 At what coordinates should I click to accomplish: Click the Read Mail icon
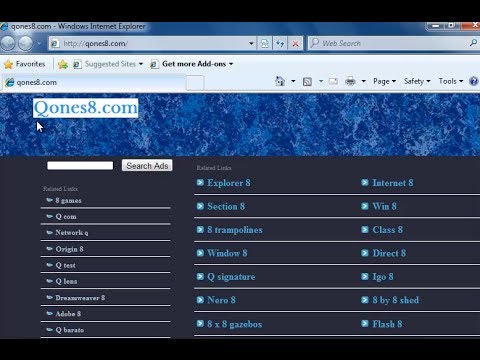click(x=333, y=81)
